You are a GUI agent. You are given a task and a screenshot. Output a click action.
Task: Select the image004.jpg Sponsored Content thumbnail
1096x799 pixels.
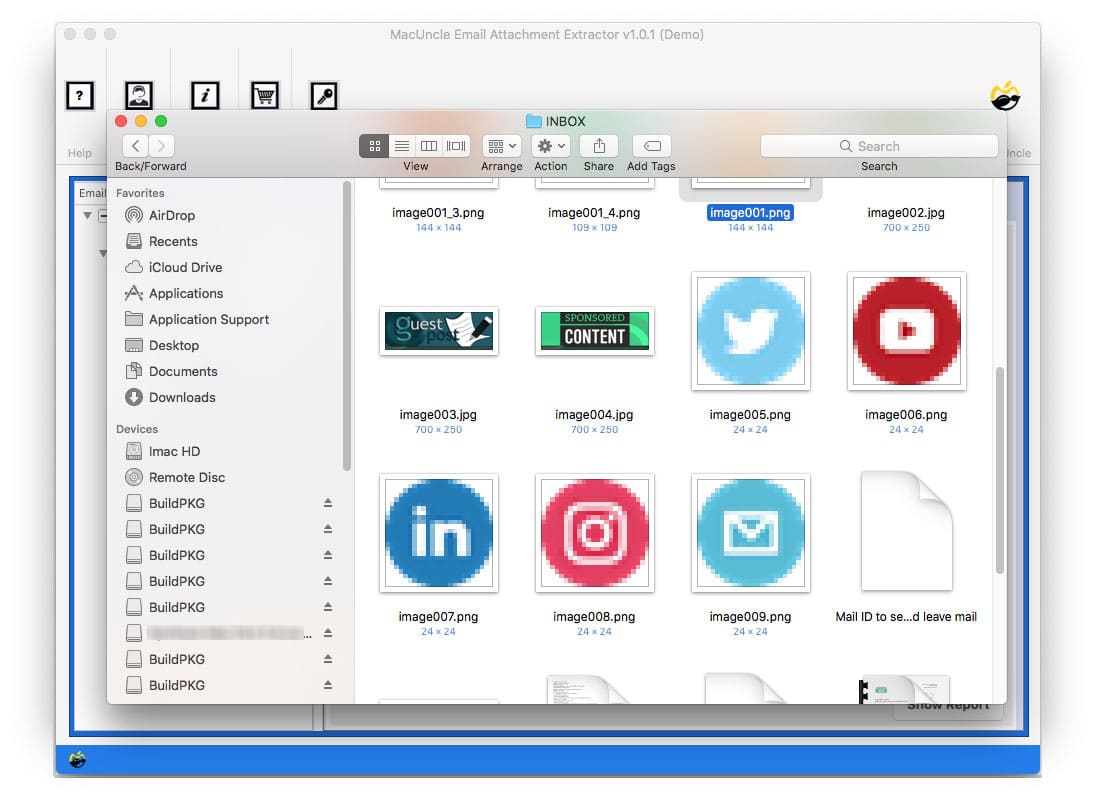[x=595, y=331]
